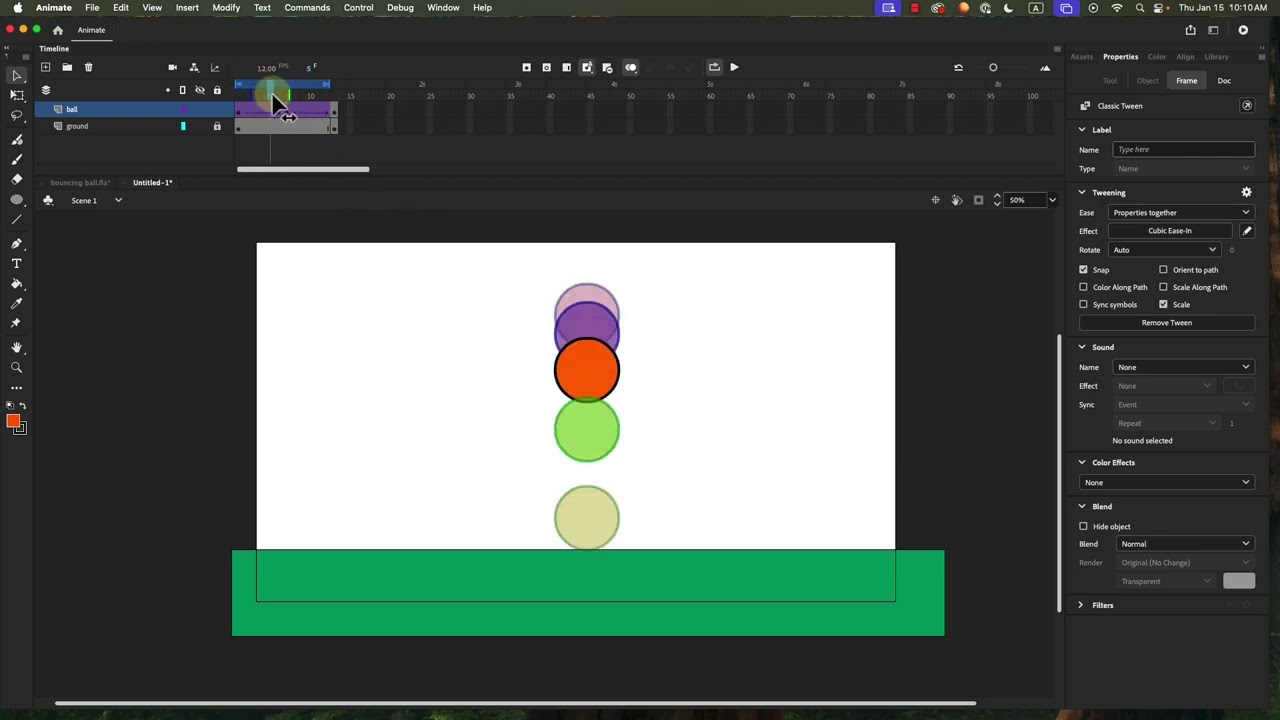
Task: Select the Eyedropper tool
Action: pyautogui.click(x=17, y=303)
